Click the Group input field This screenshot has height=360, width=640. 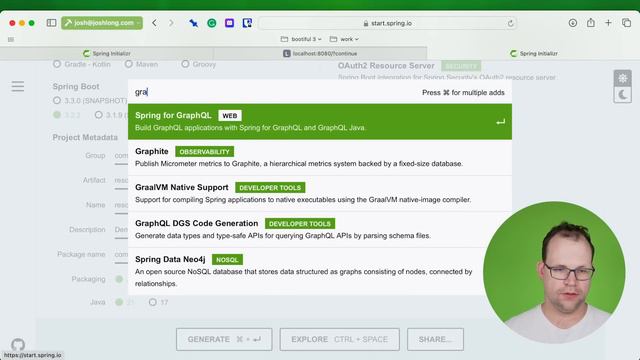(x=121, y=157)
